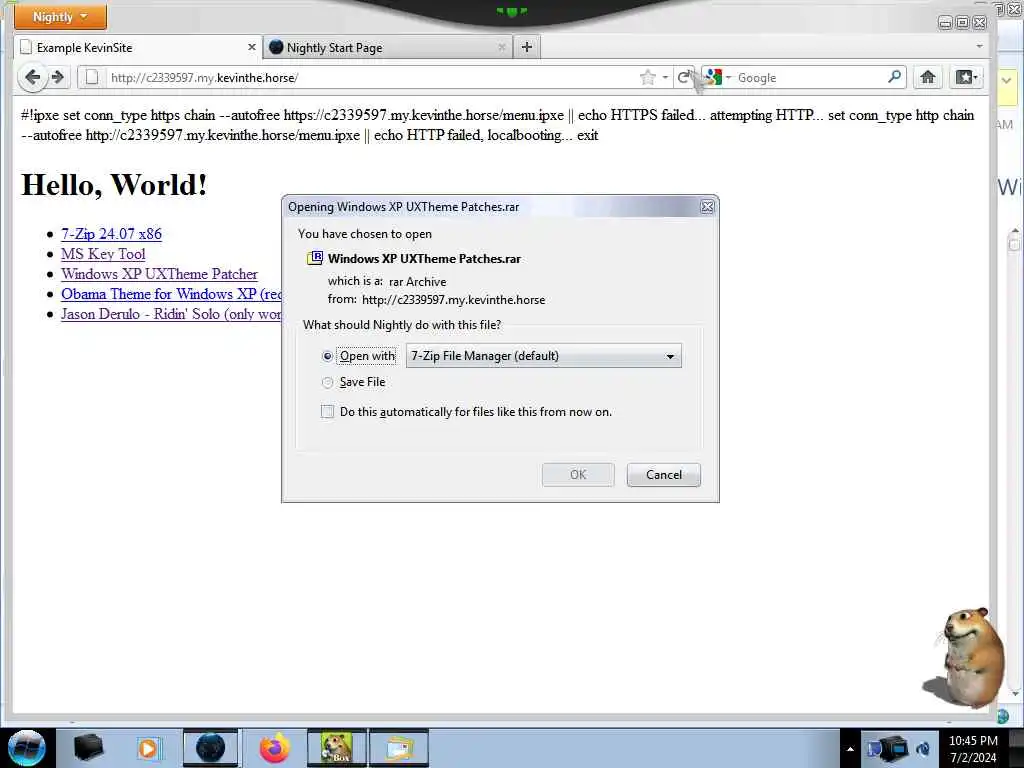
Task: Open the search engine selector arrow
Action: (x=728, y=77)
